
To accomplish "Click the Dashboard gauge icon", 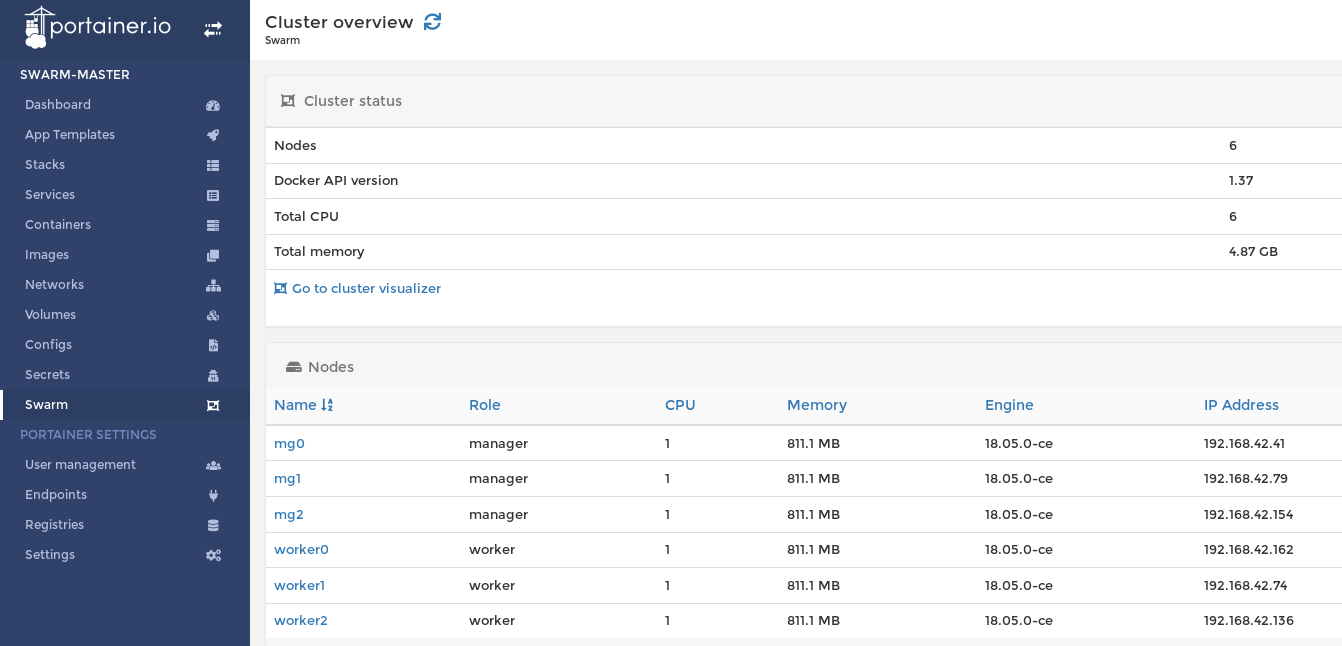I will click(213, 105).
